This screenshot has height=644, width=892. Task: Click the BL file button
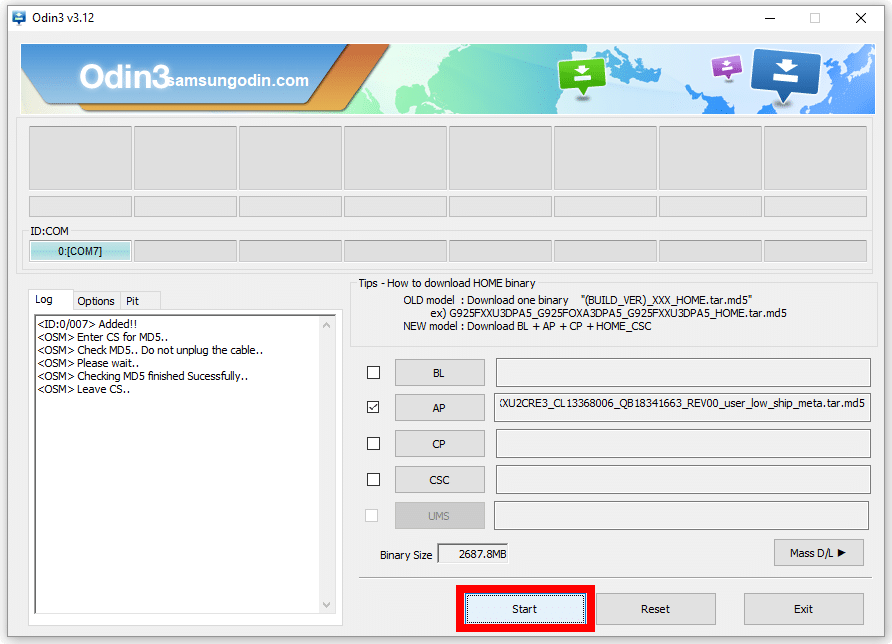click(440, 373)
